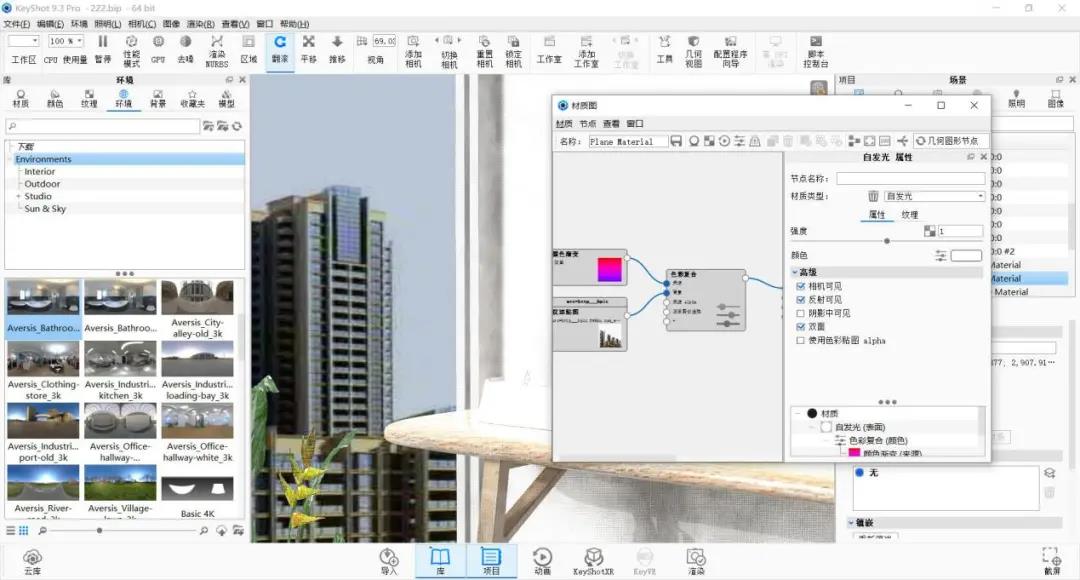The width and height of the screenshot is (1080, 580).
Task: Open the 材质类型 自发光 dropdown
Action: tap(935, 196)
